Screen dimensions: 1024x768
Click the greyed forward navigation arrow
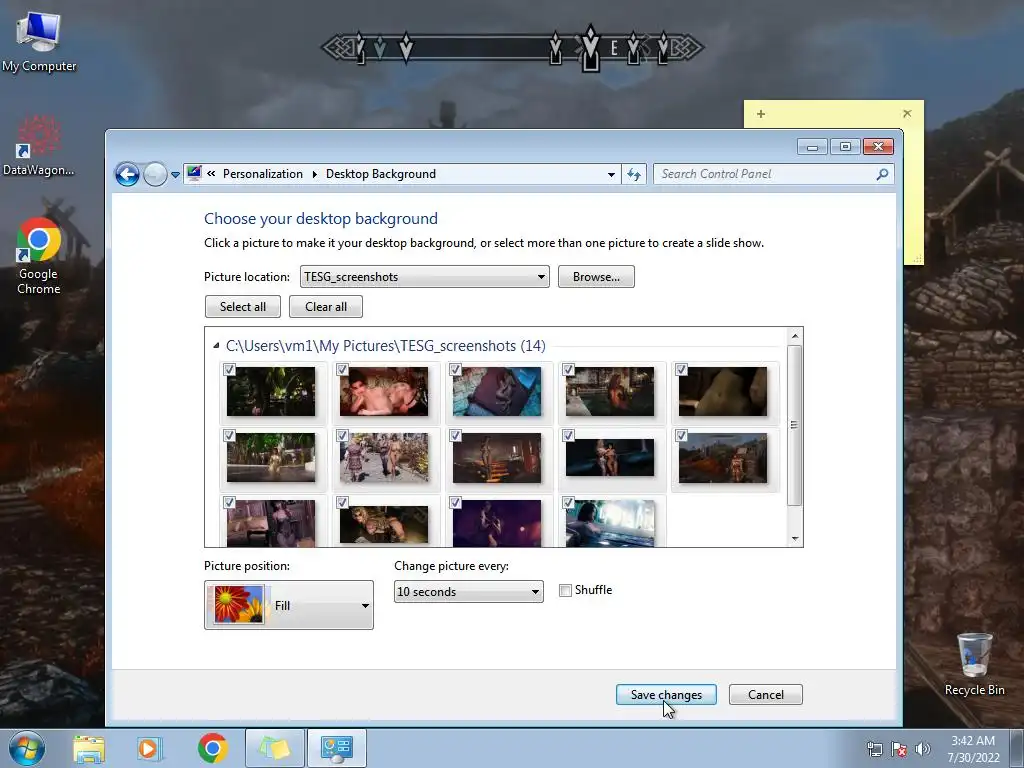pos(155,174)
